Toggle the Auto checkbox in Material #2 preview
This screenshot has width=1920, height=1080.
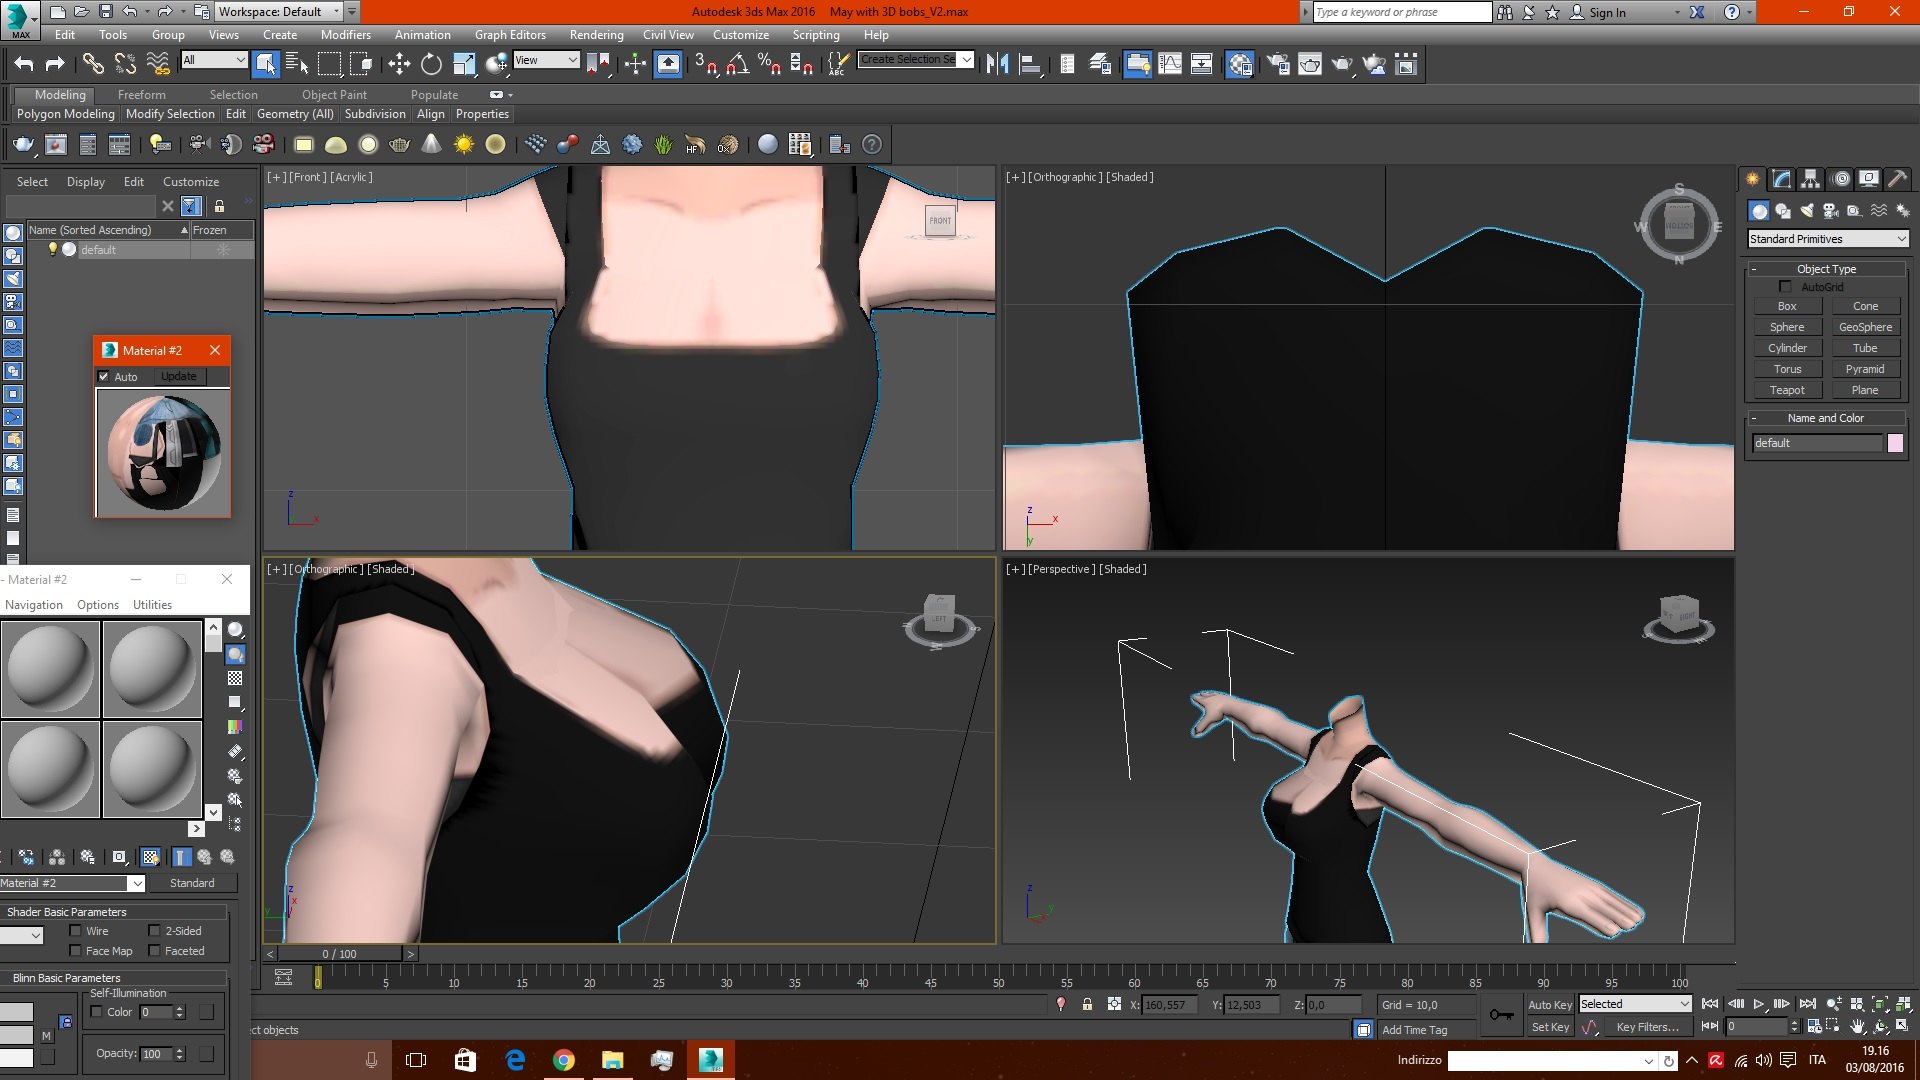click(103, 377)
